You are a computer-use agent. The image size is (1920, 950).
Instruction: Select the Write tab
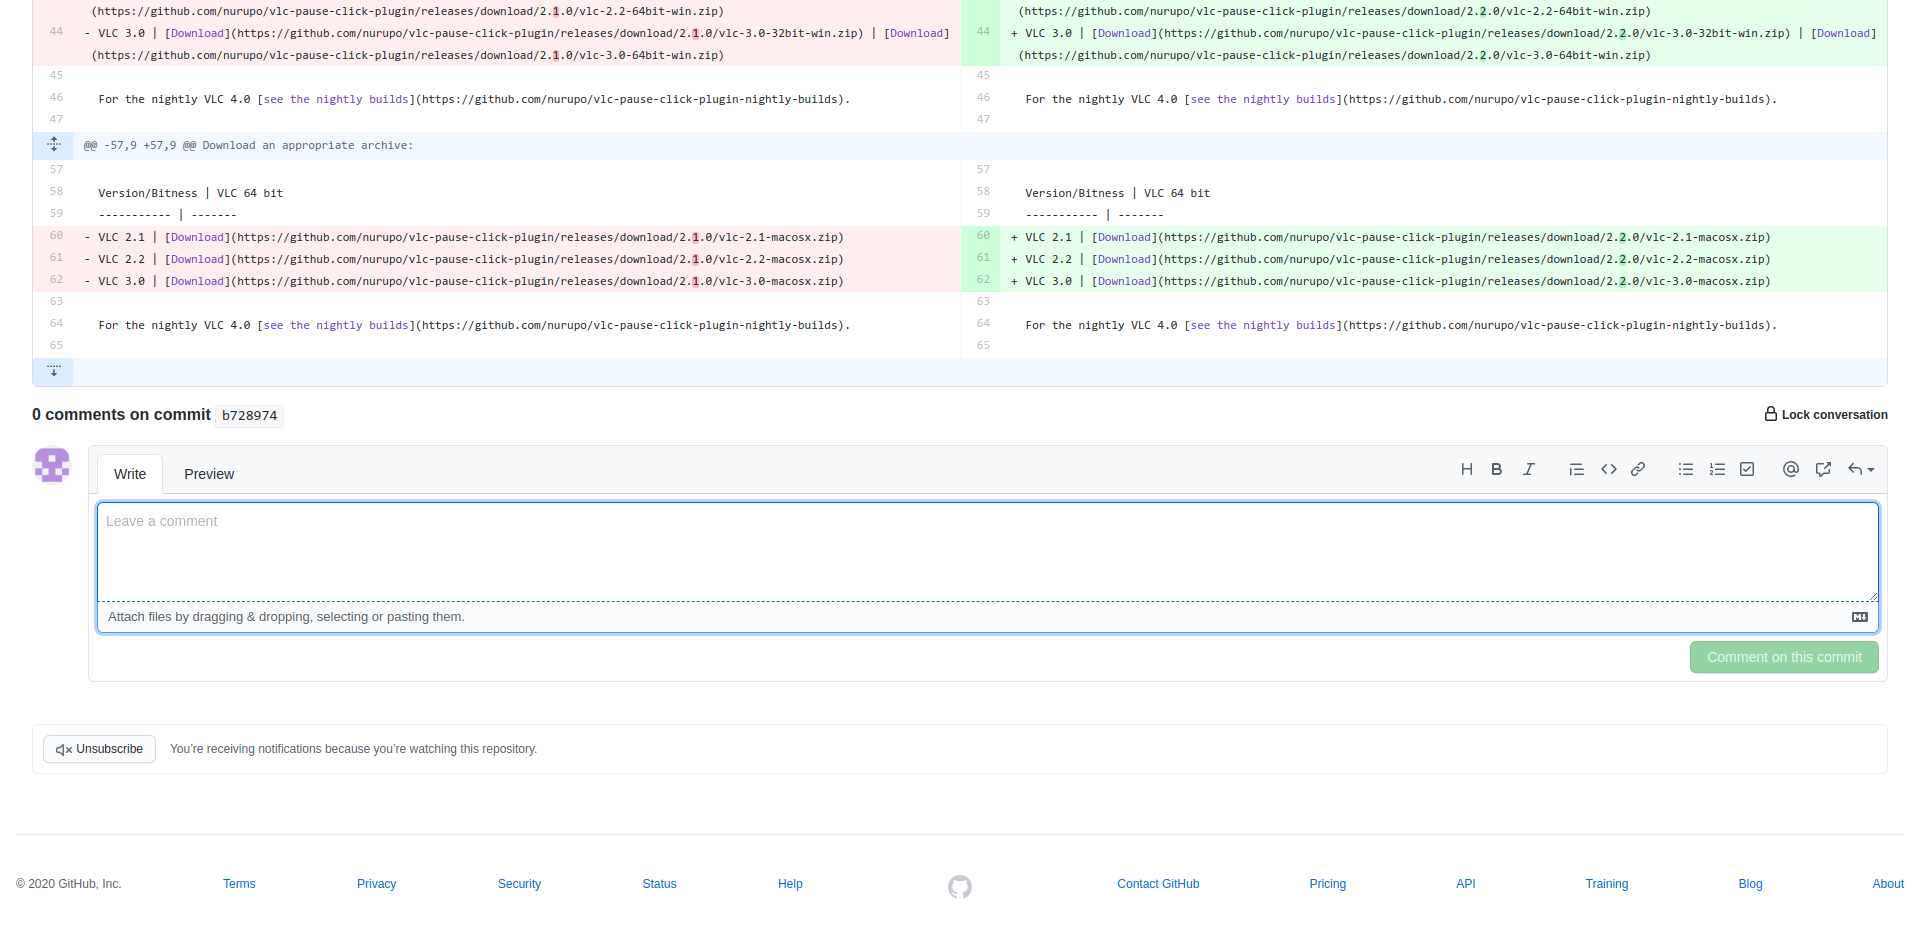point(130,474)
